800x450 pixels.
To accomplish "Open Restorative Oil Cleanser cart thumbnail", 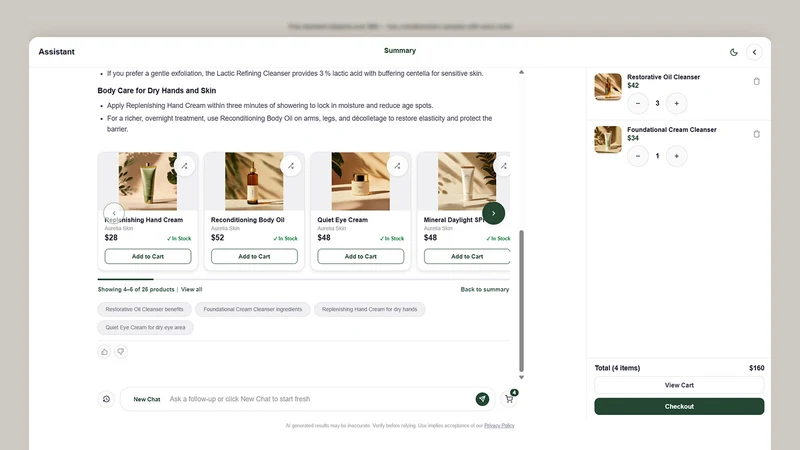I will pos(608,87).
